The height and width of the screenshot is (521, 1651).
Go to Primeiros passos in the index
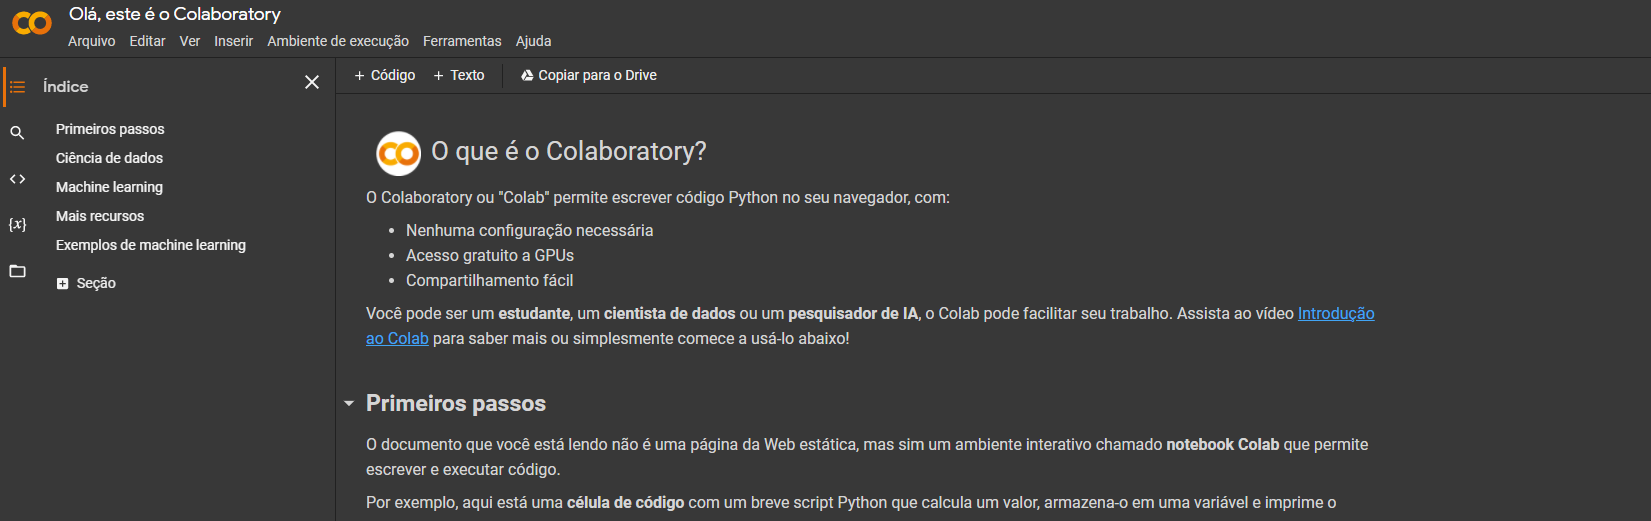(x=110, y=129)
